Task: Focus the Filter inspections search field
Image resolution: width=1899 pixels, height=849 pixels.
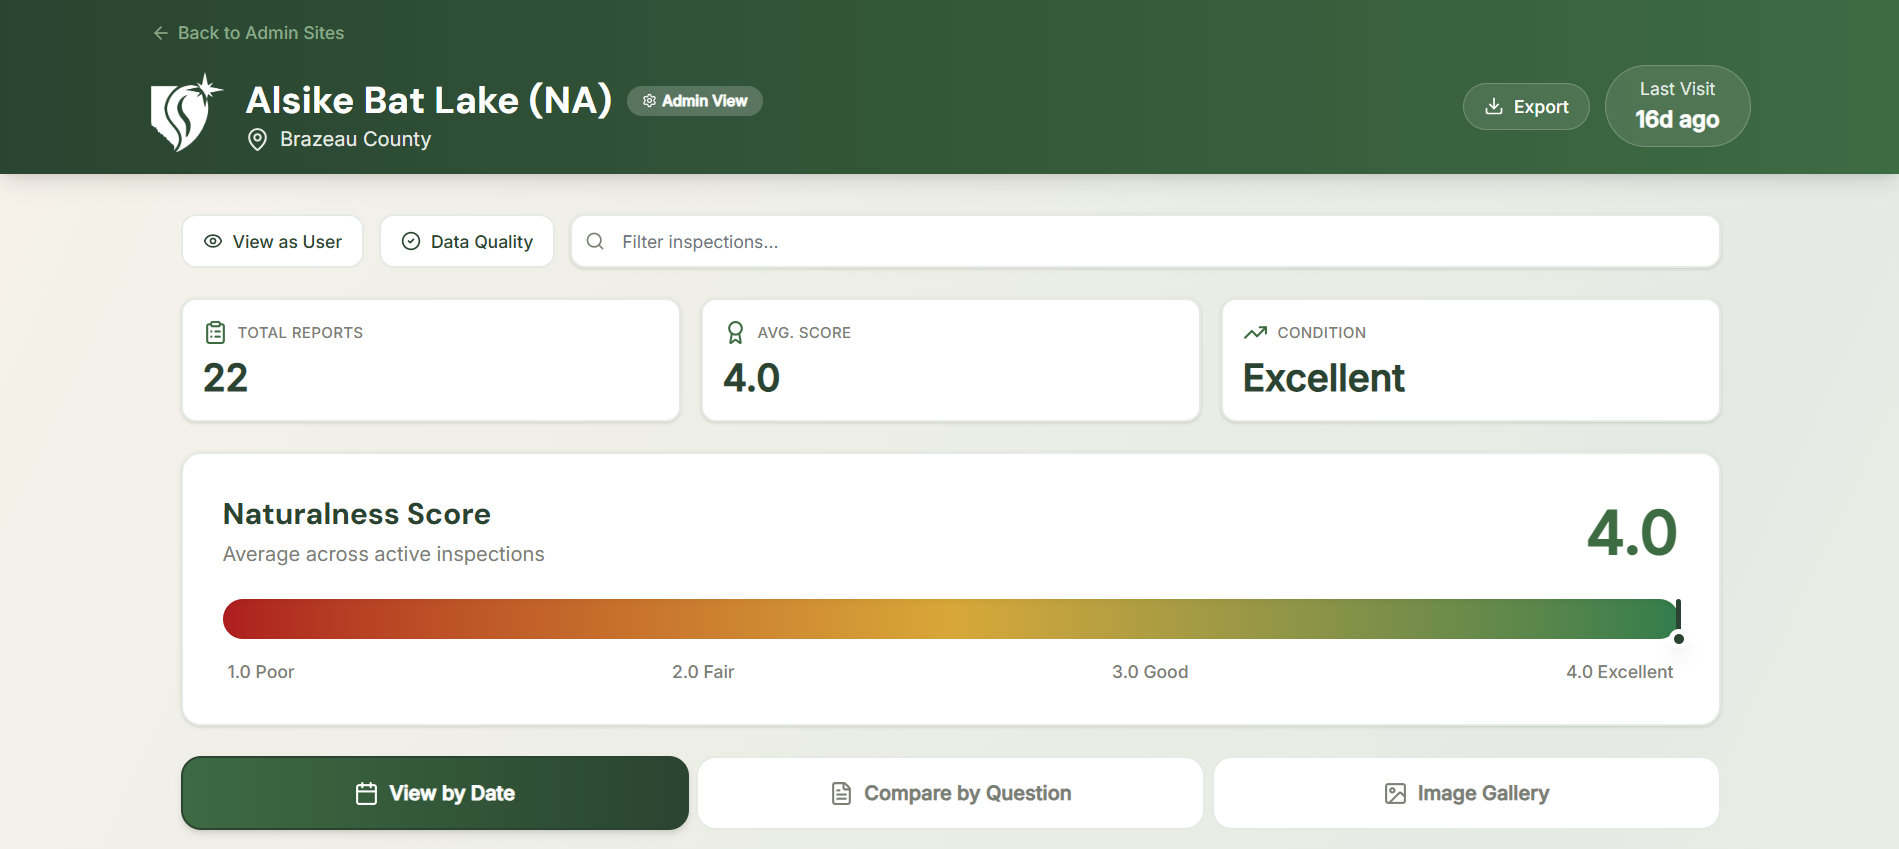Action: (1160, 242)
